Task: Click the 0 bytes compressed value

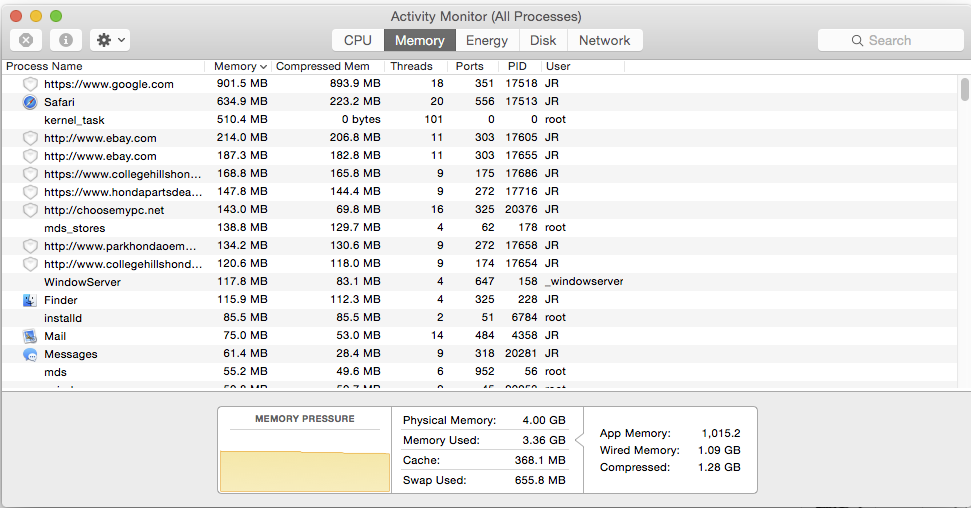Action: (x=361, y=120)
